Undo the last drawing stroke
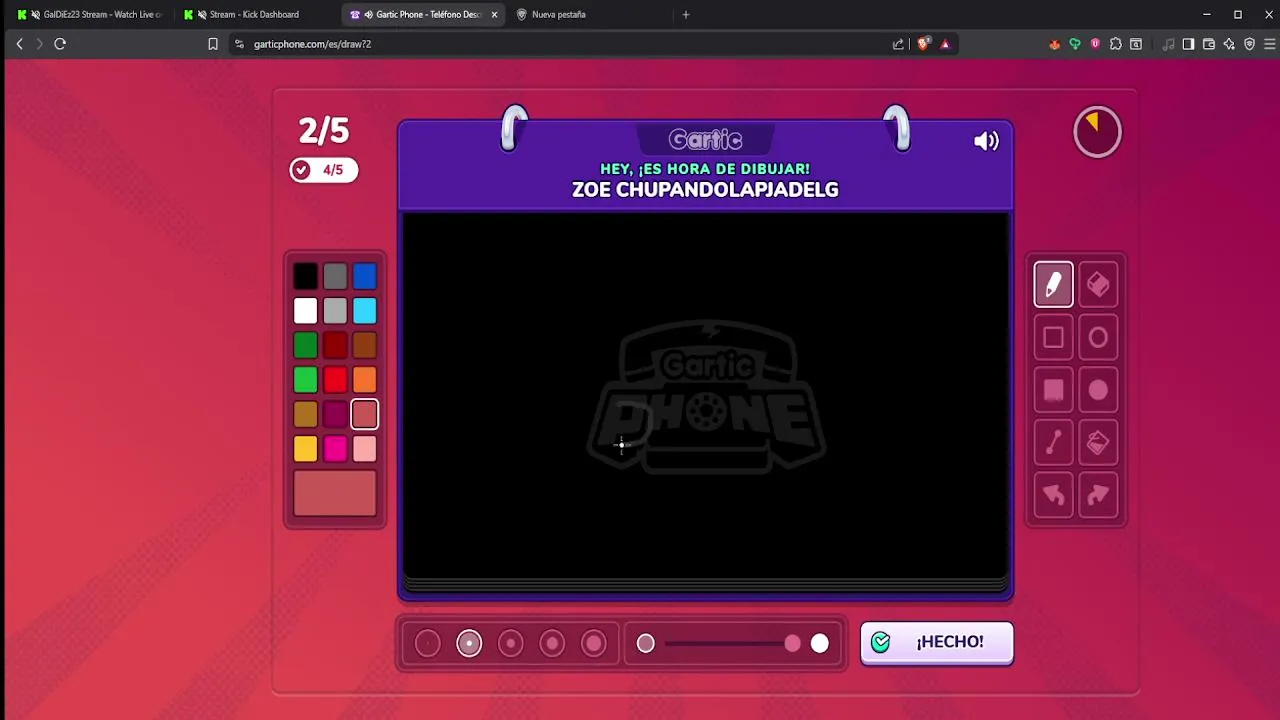1280x720 pixels. tap(1053, 495)
